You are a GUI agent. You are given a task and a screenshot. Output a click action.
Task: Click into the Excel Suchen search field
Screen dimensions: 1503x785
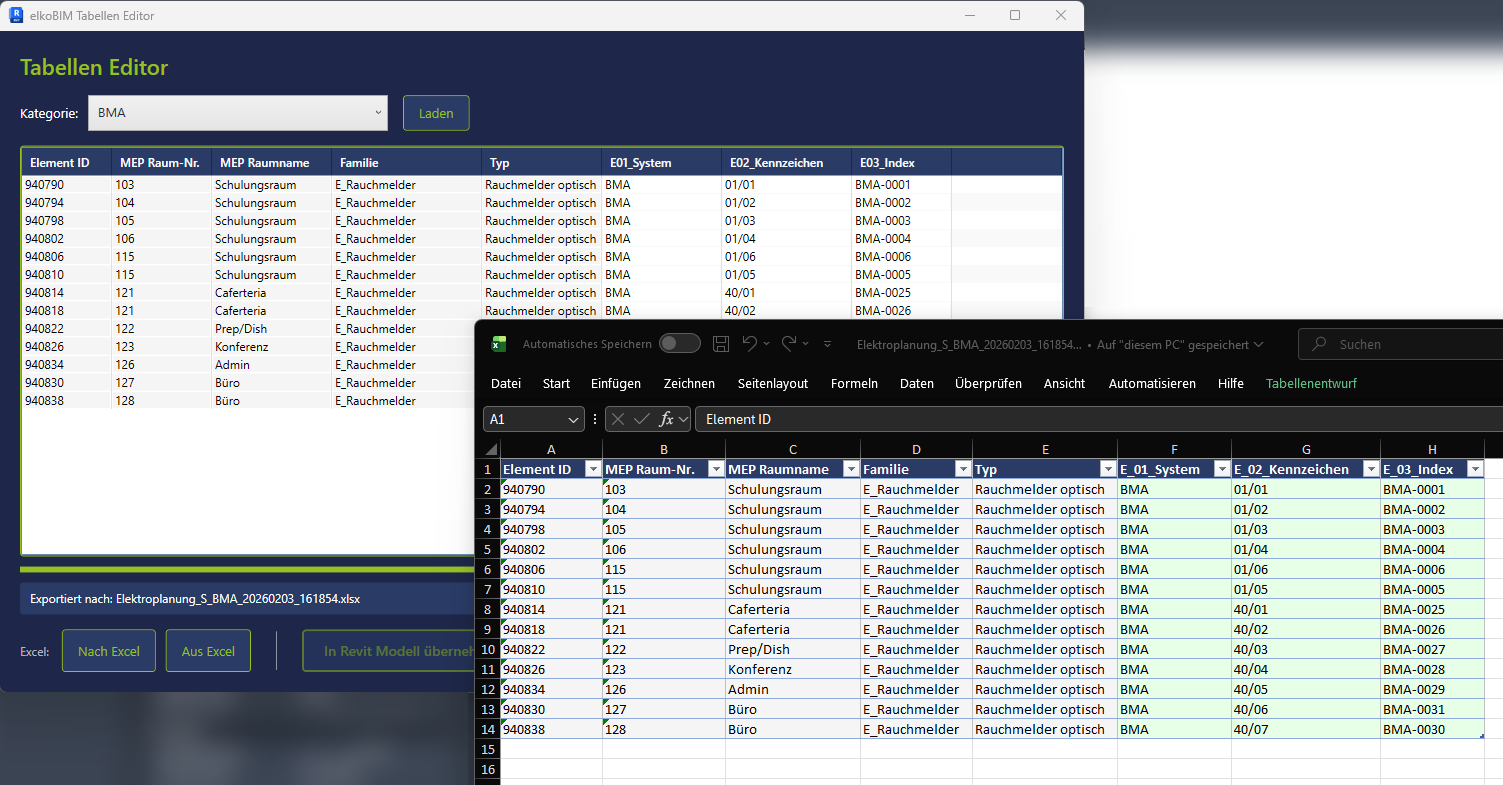click(1410, 344)
